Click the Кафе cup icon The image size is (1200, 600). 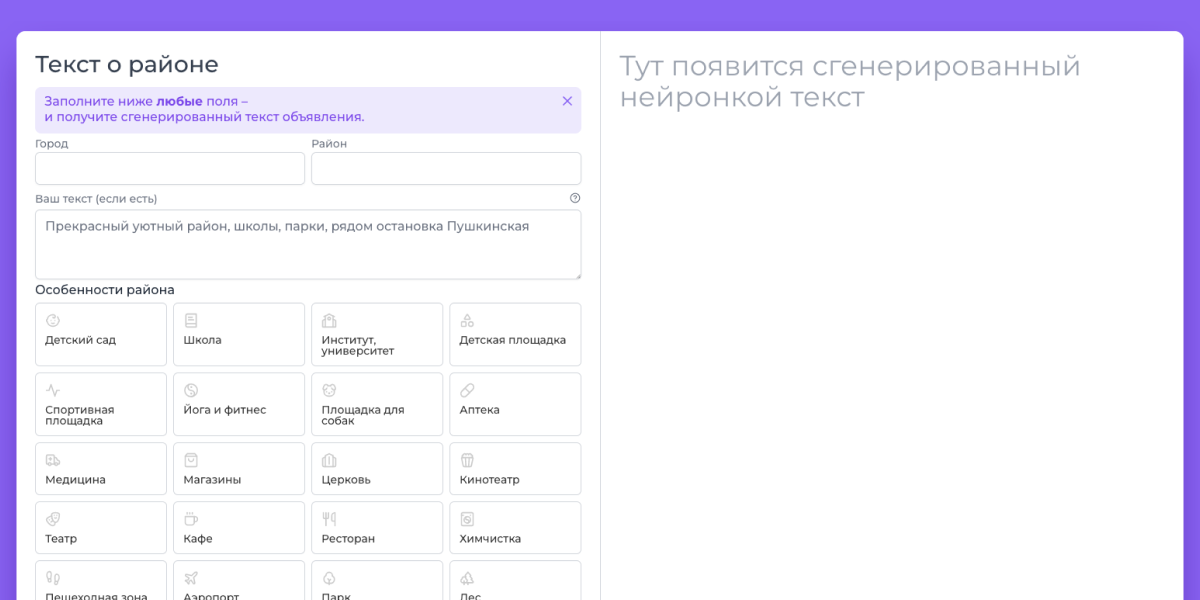point(191,519)
